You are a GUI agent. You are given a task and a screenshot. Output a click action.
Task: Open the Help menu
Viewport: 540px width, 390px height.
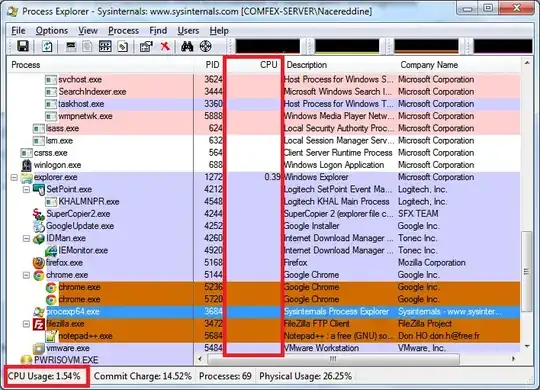tap(219, 31)
